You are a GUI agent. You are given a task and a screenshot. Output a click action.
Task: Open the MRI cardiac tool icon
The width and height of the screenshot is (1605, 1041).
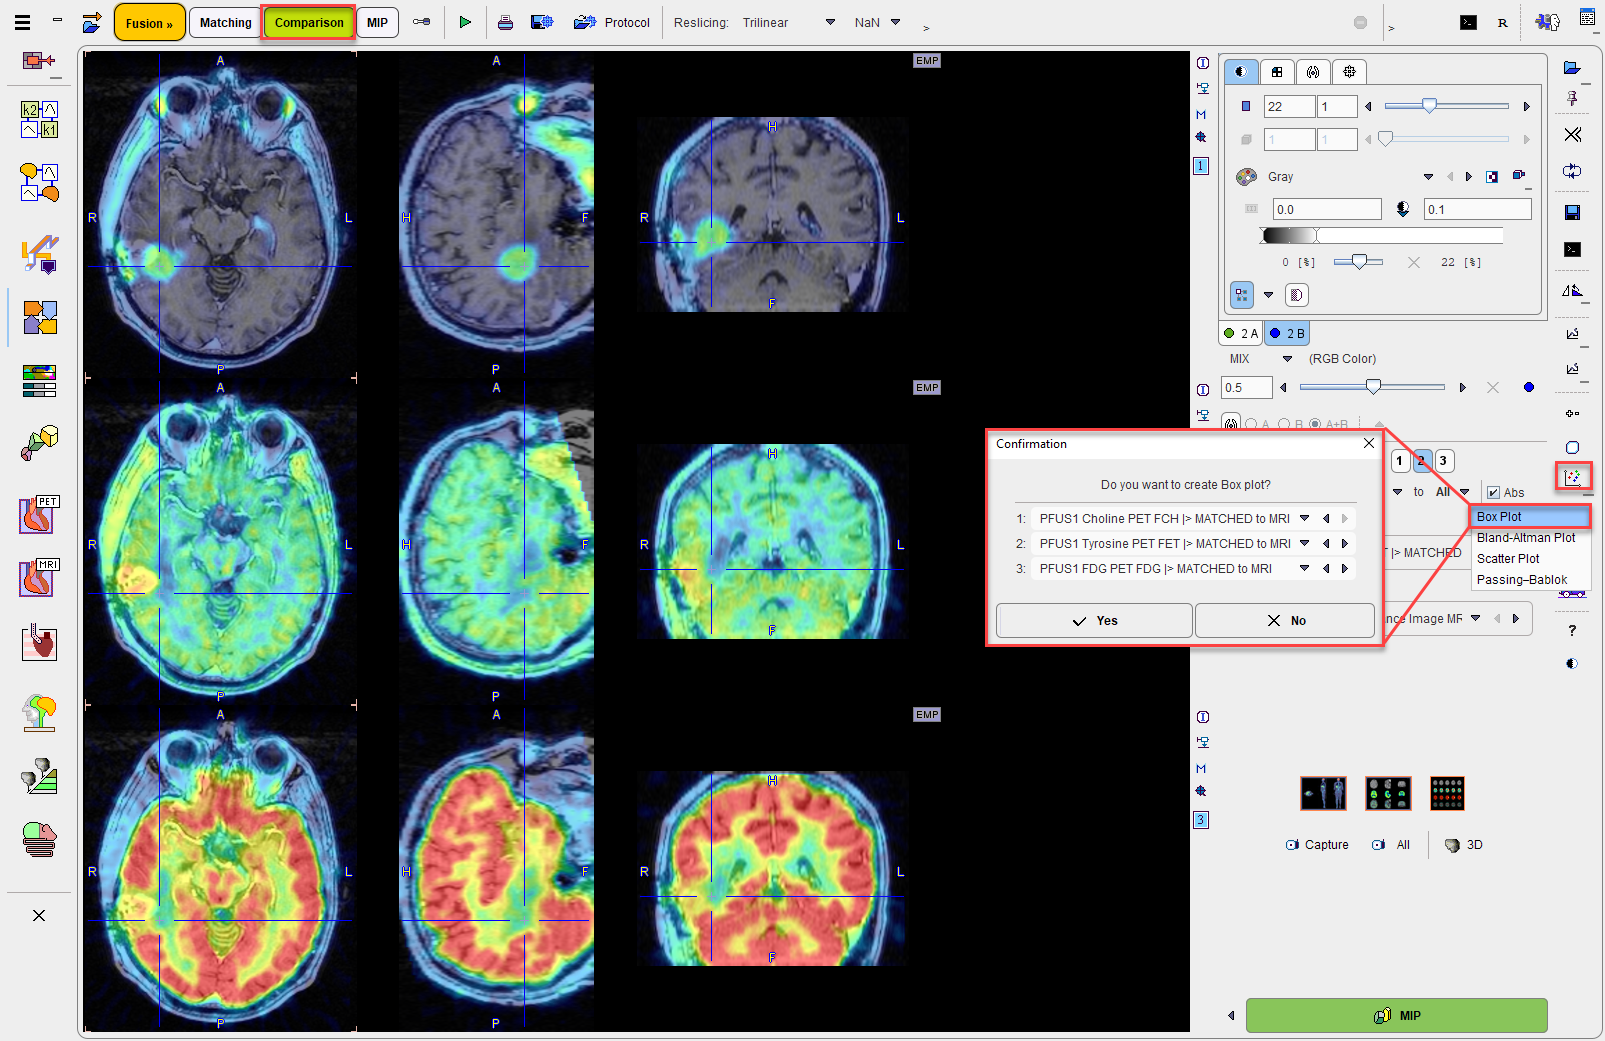(x=40, y=578)
